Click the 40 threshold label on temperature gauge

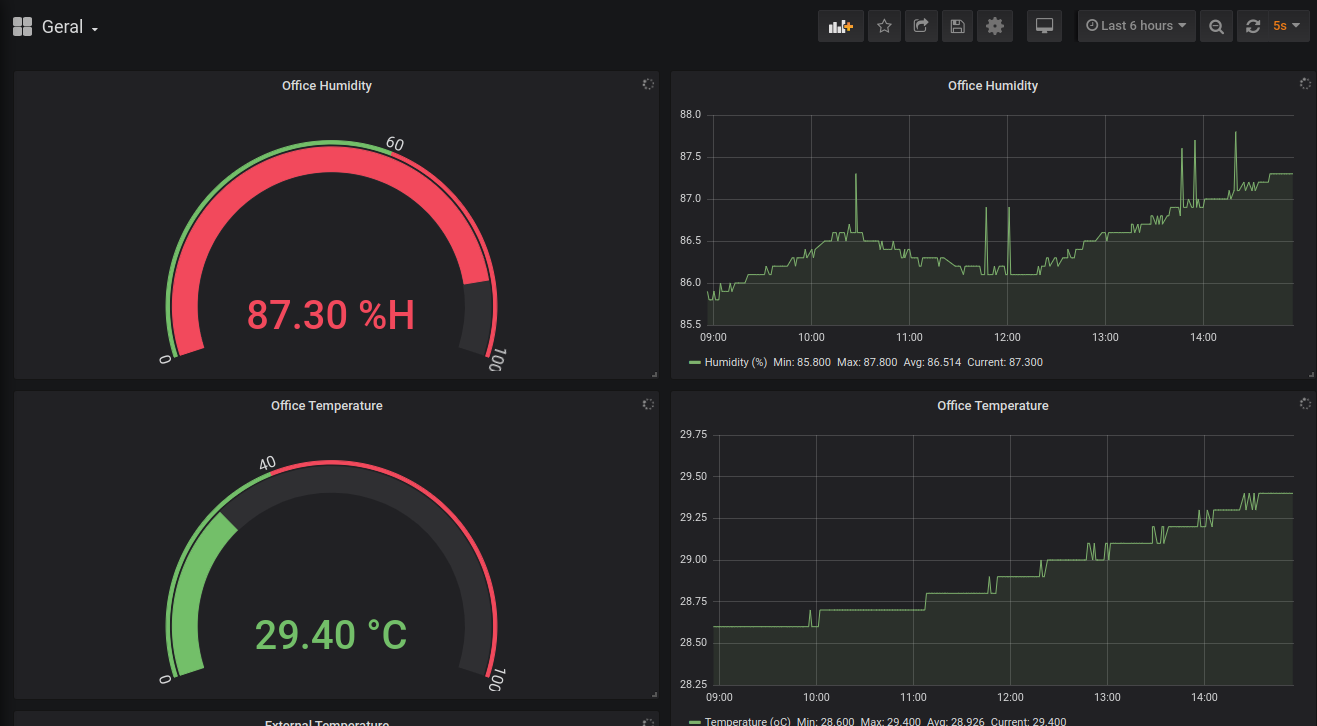pyautogui.click(x=267, y=463)
